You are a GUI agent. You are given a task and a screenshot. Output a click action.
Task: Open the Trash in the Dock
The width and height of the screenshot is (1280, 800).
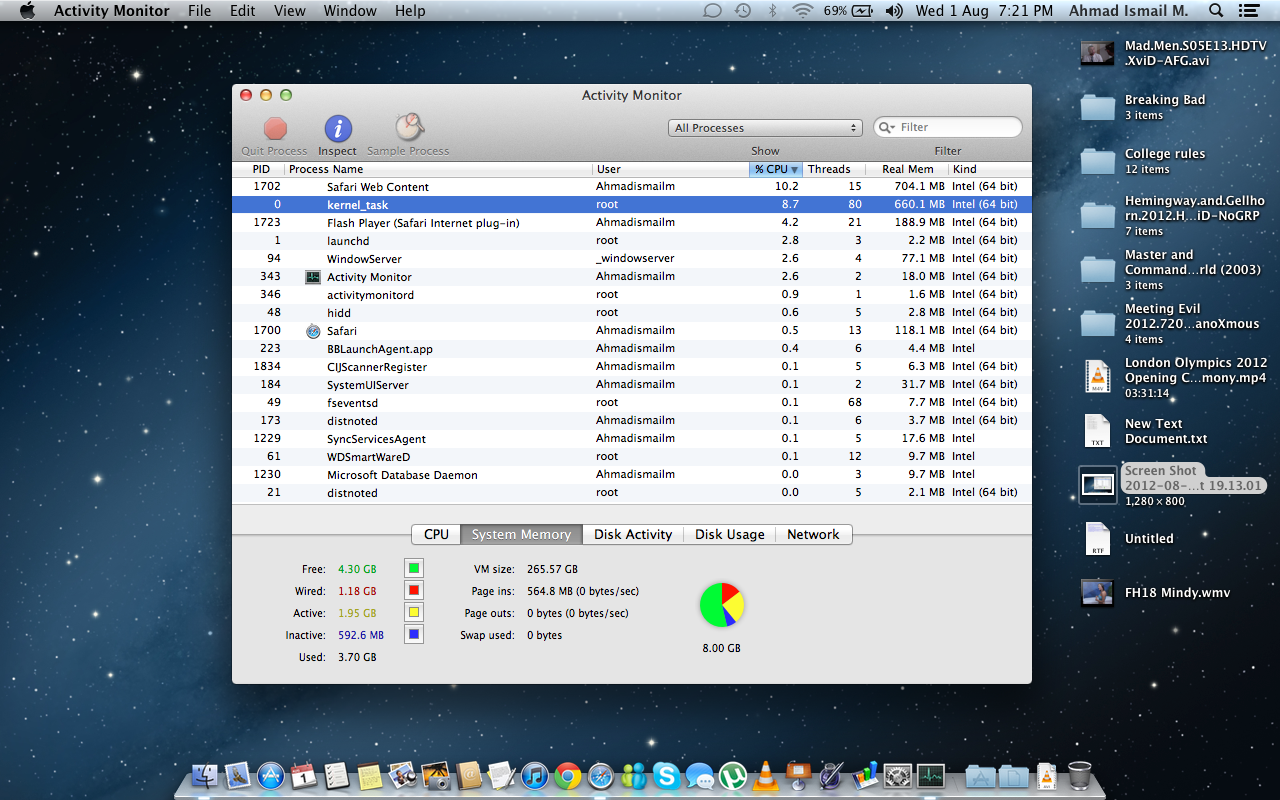[1080, 775]
